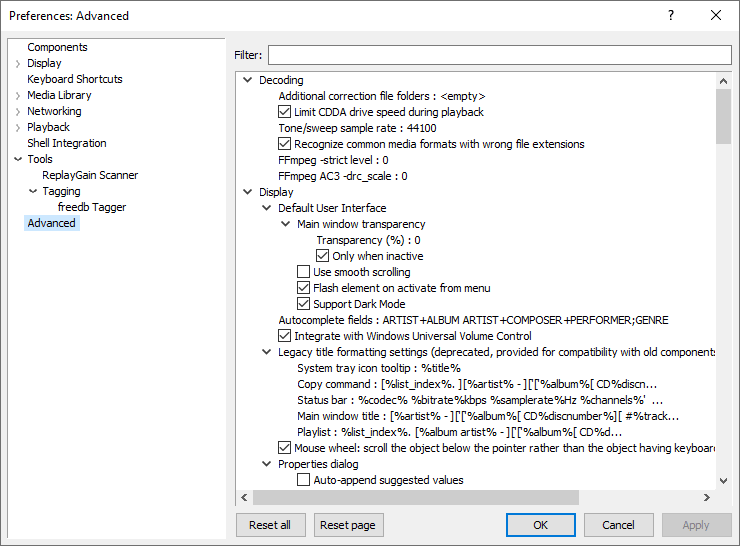Uncheck Support Dark Mode option
740x546 pixels.
(x=304, y=304)
